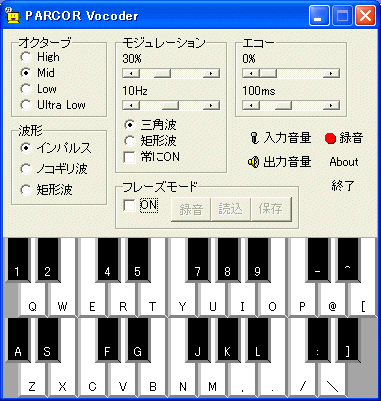Click the PARCOR Vocoder title bar icon

(x=12, y=15)
